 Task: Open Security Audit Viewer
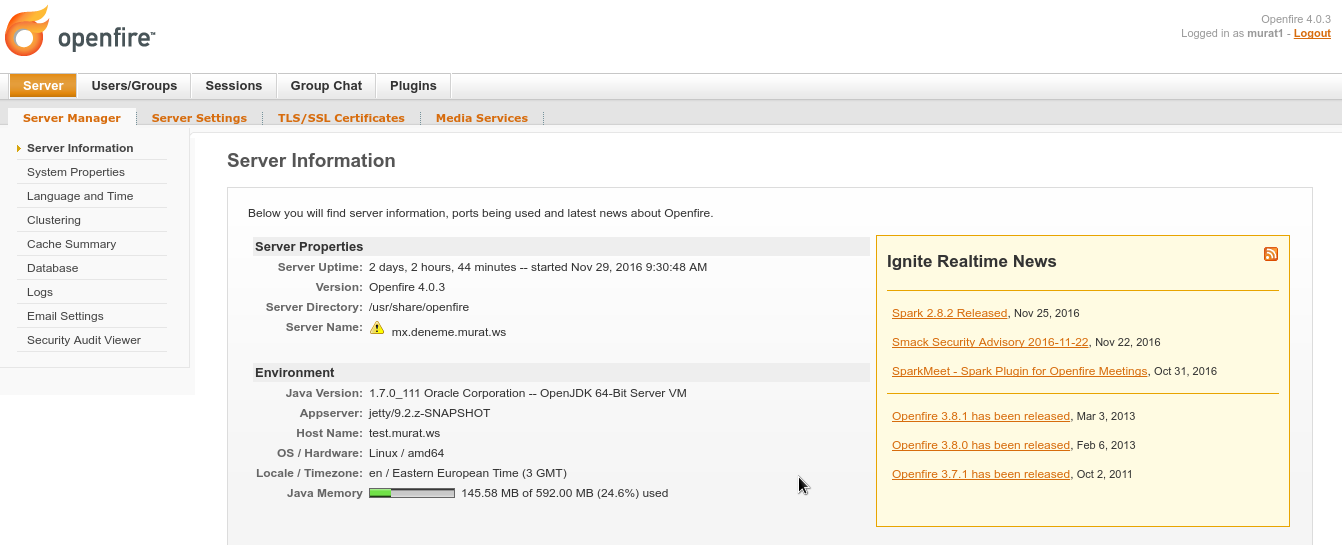tap(84, 340)
